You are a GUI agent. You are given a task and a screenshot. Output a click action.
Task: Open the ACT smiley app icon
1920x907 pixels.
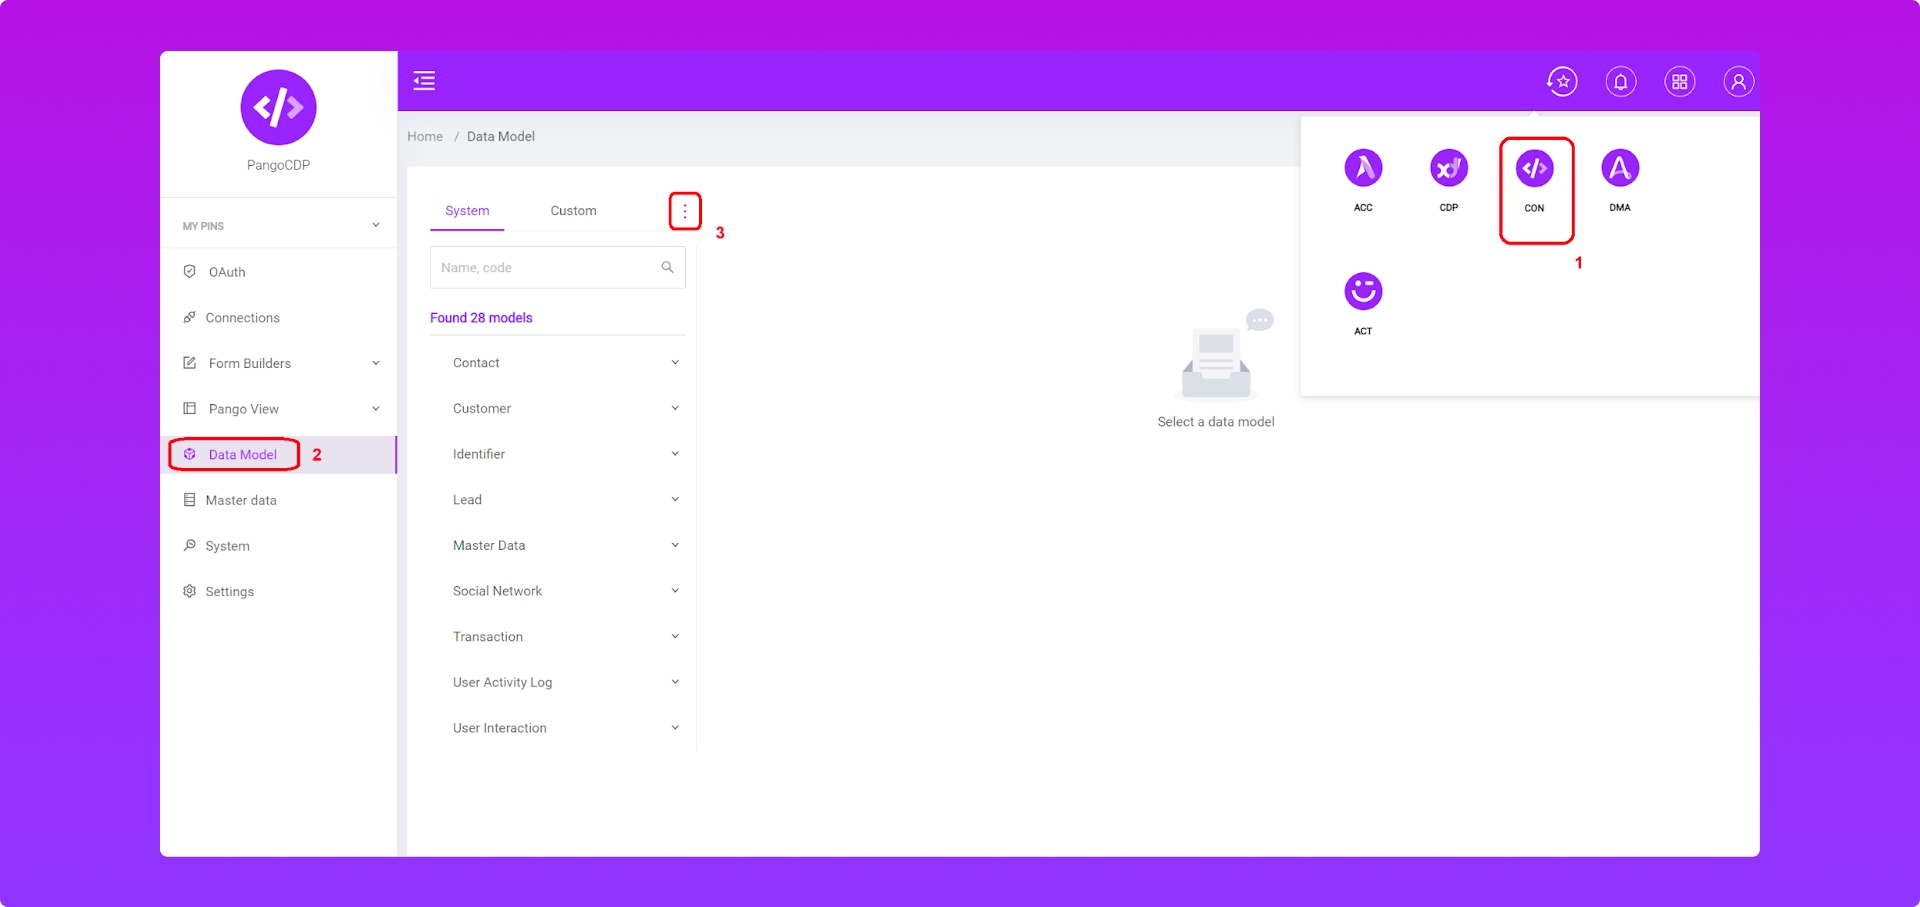click(x=1363, y=292)
